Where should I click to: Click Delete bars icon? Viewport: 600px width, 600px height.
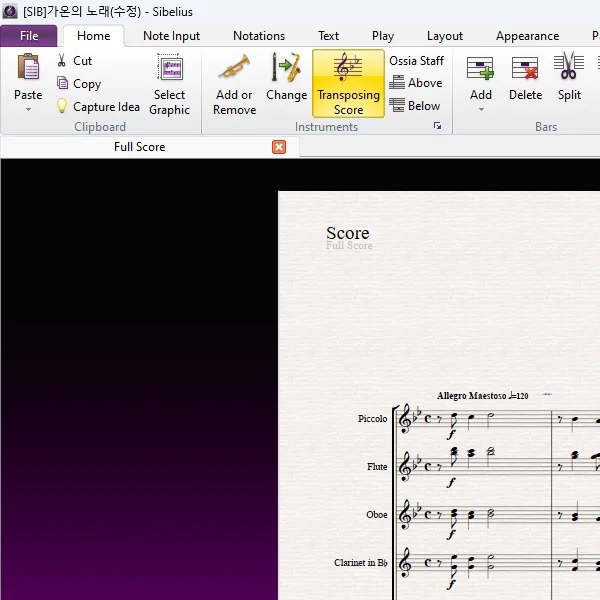point(525,68)
